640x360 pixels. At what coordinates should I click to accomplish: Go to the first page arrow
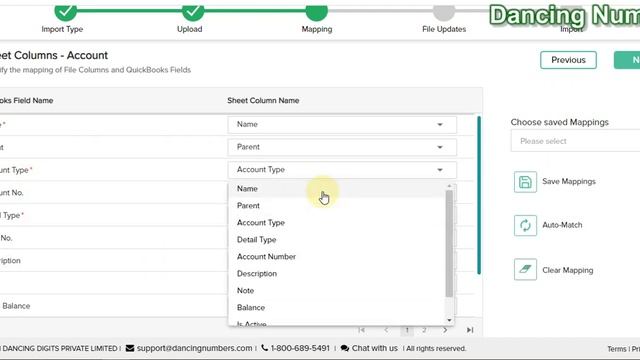point(362,330)
